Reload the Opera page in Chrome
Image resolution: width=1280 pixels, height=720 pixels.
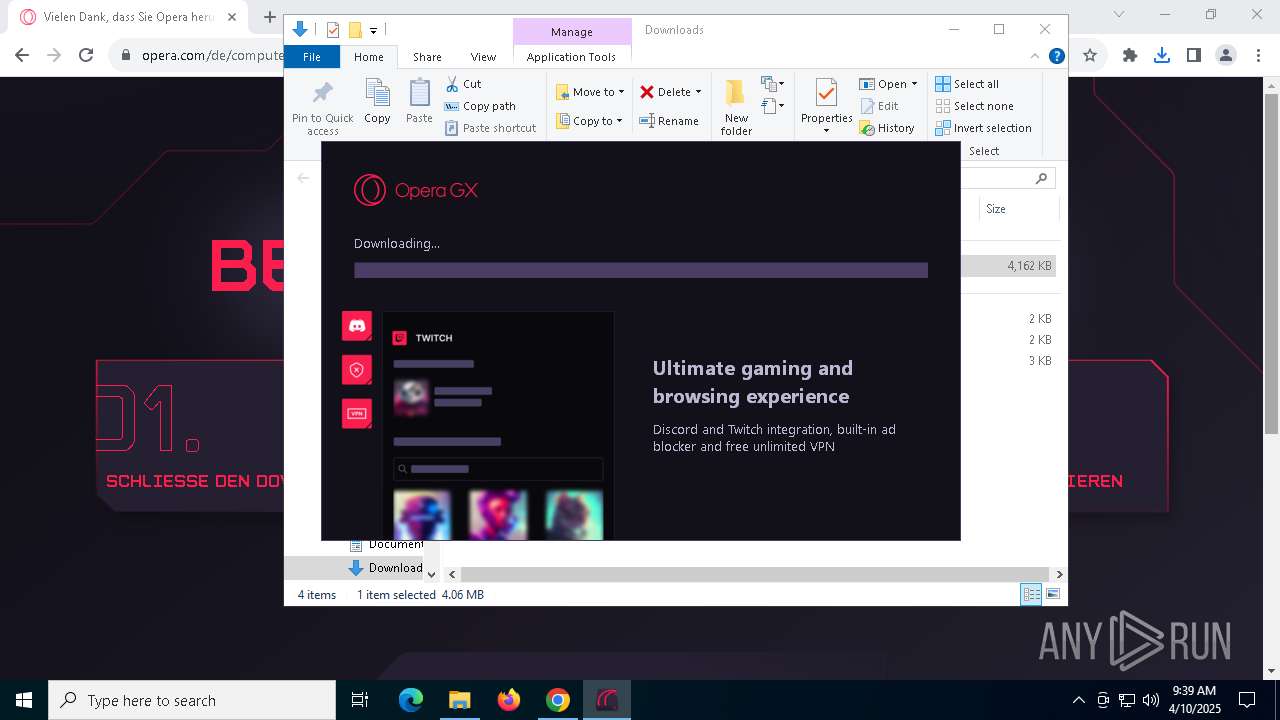[86, 55]
